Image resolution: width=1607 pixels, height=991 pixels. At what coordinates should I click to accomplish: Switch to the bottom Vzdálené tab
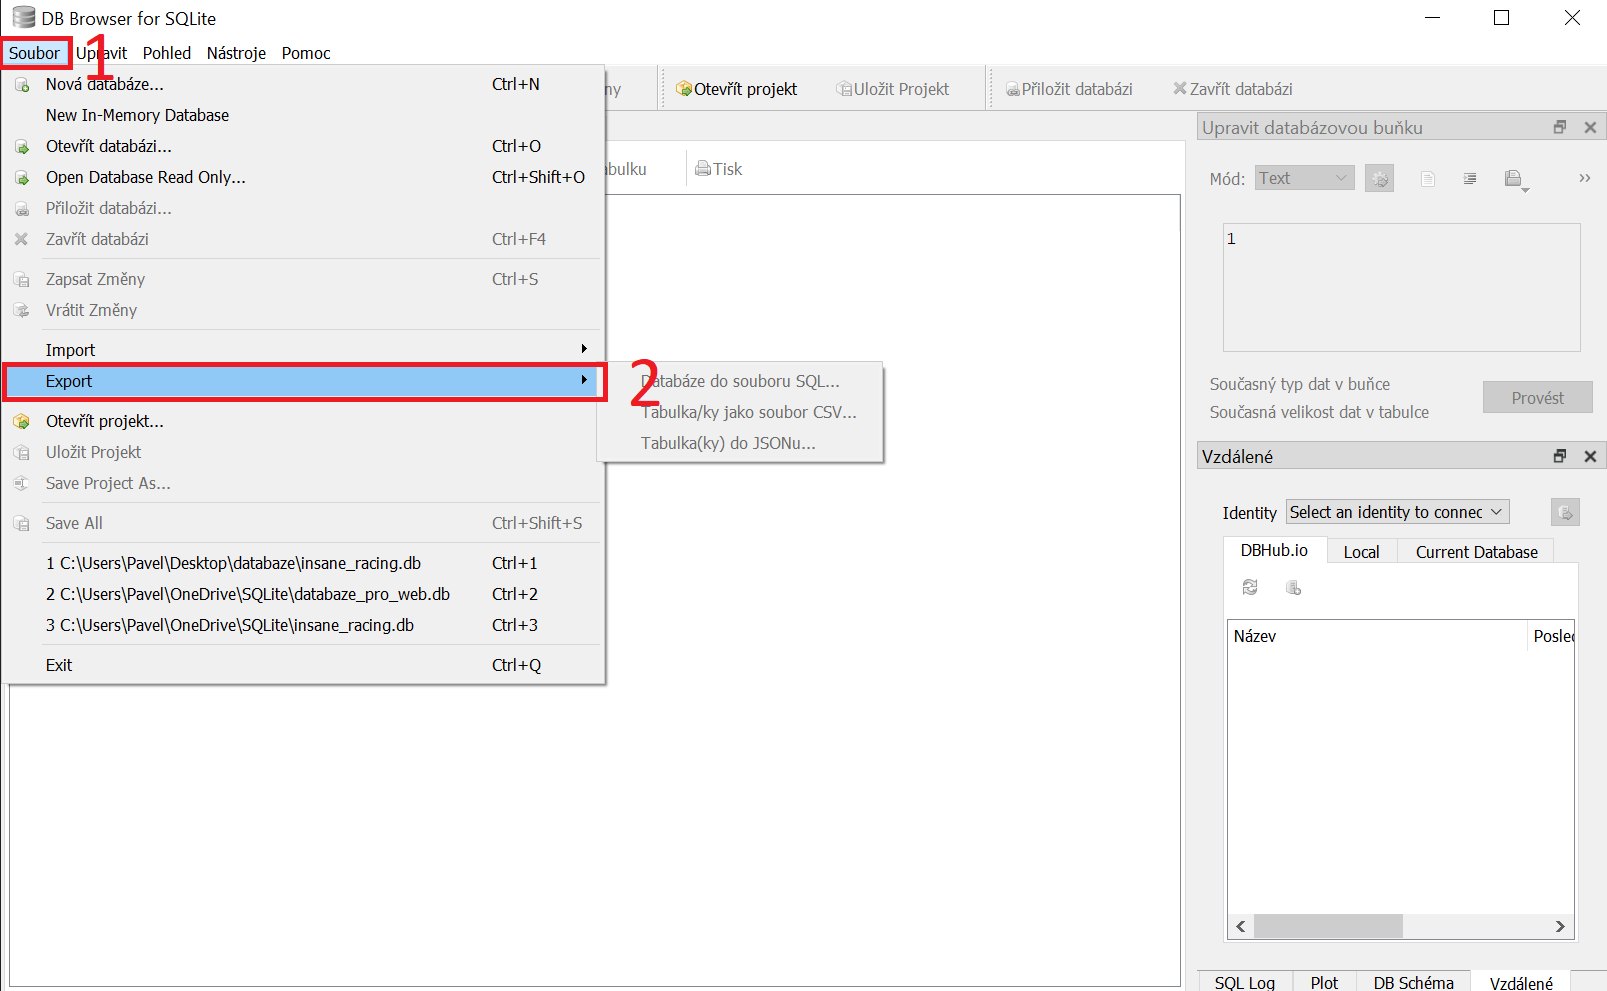[x=1521, y=982]
